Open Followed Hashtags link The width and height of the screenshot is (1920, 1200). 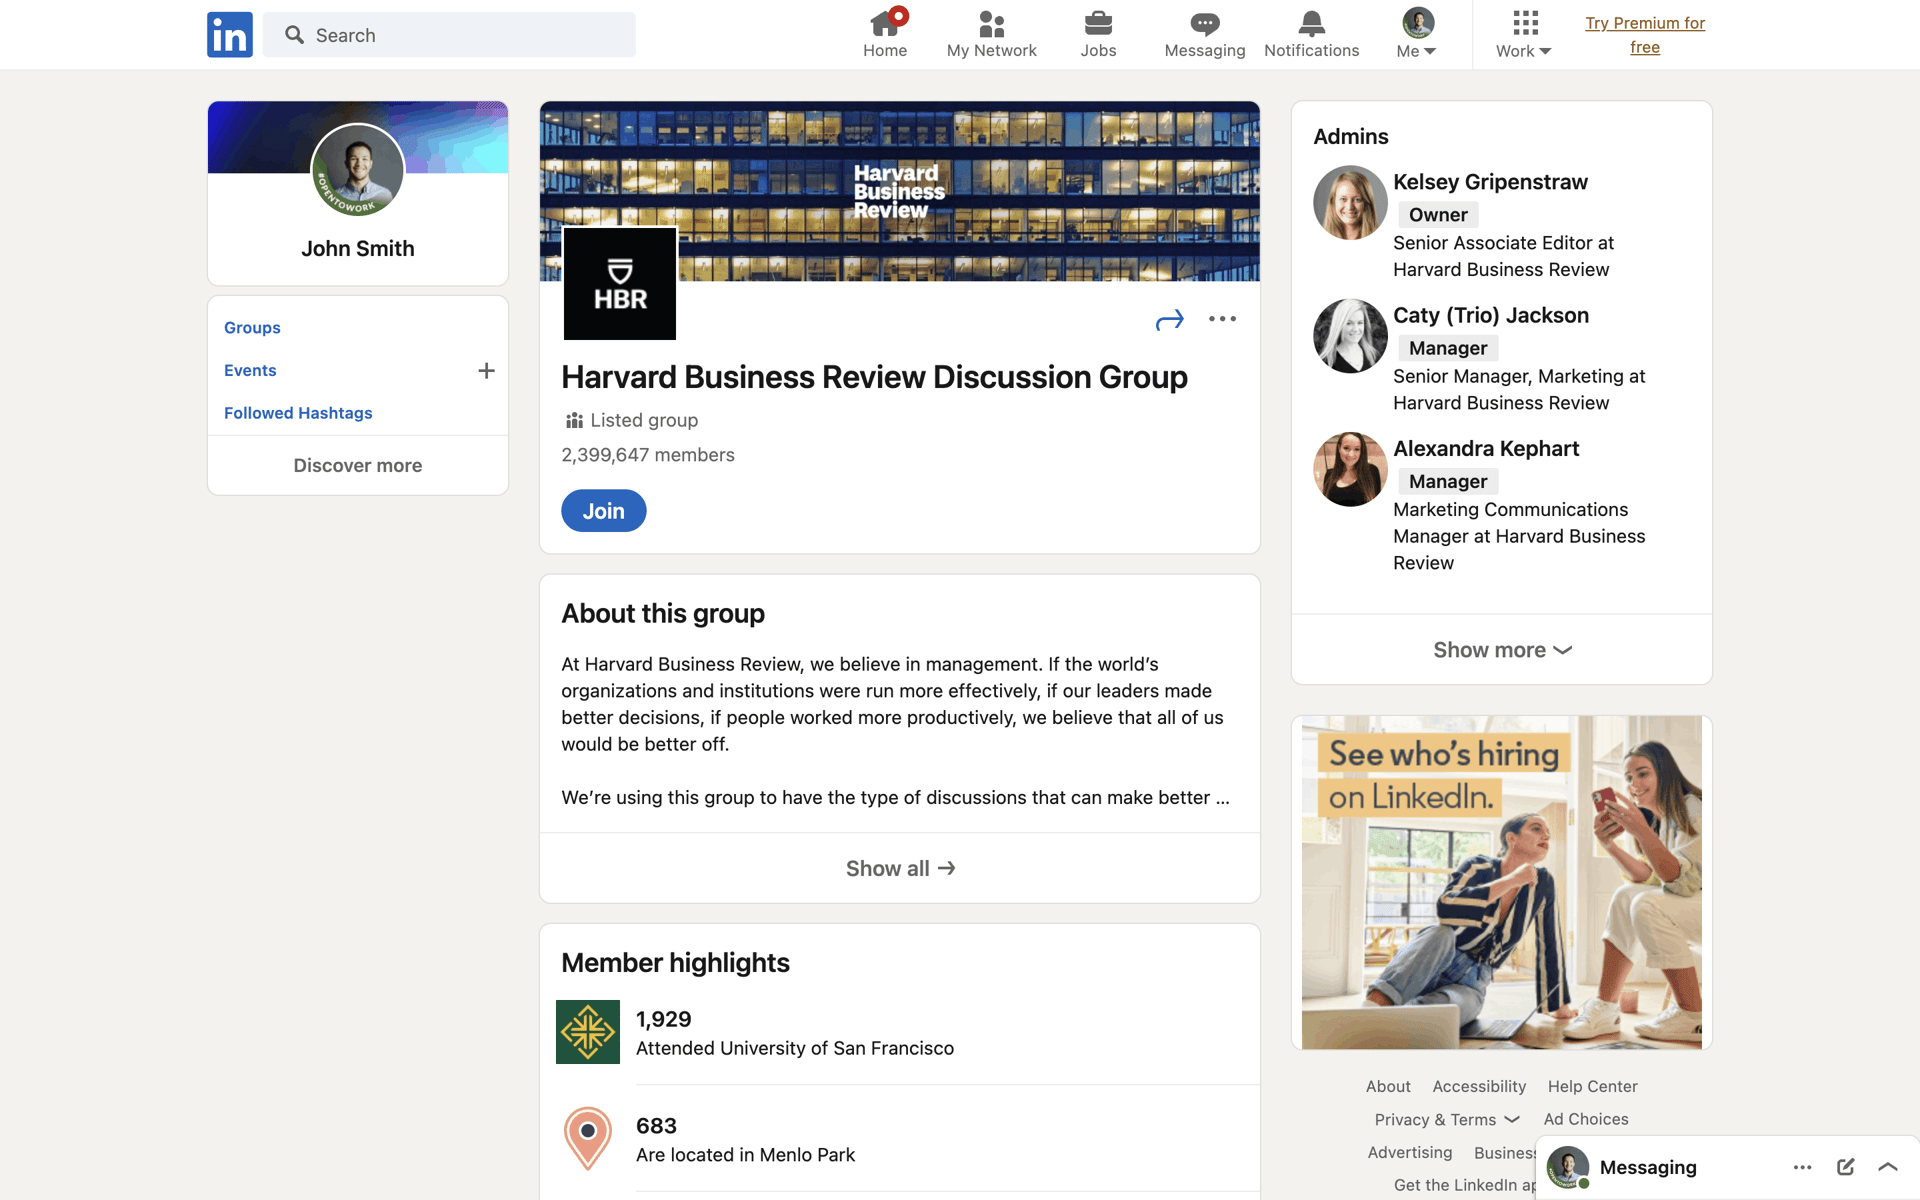pos(298,413)
